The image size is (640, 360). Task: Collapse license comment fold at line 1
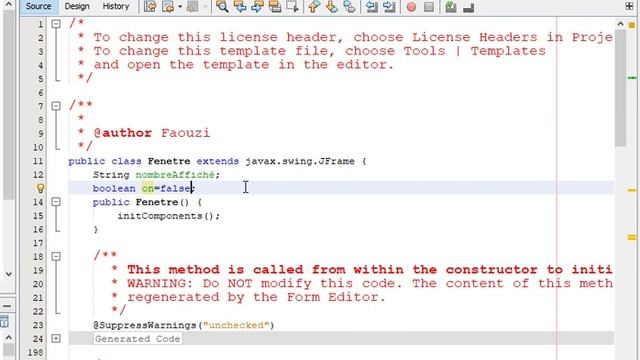coord(56,24)
